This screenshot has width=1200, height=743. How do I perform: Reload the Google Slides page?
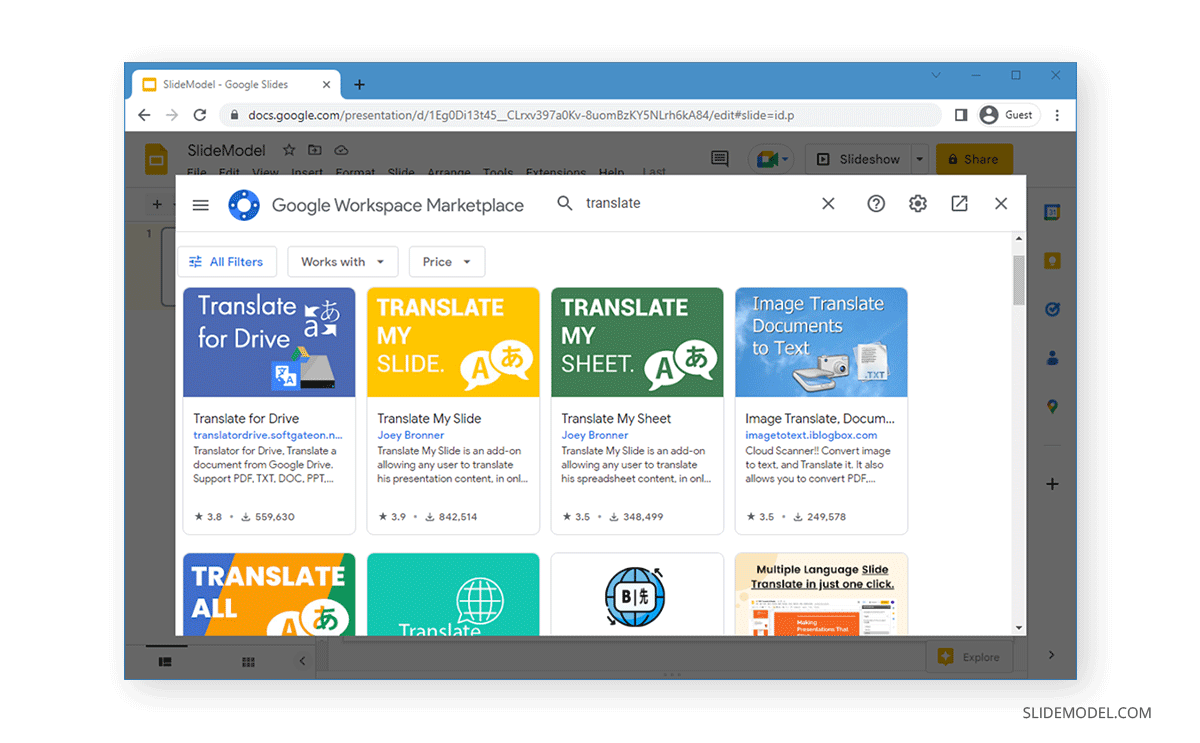coord(200,115)
